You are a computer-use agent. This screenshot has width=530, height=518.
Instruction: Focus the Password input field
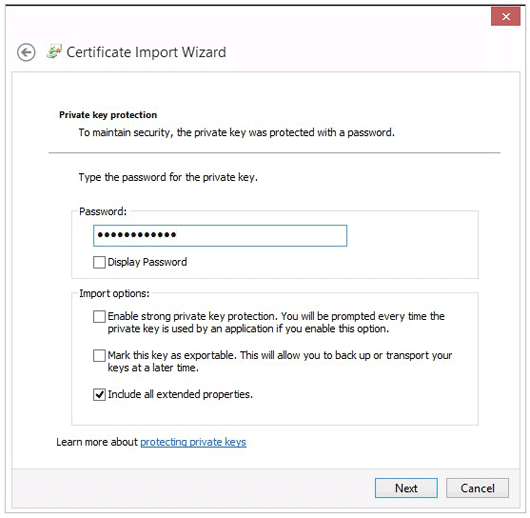coord(220,236)
